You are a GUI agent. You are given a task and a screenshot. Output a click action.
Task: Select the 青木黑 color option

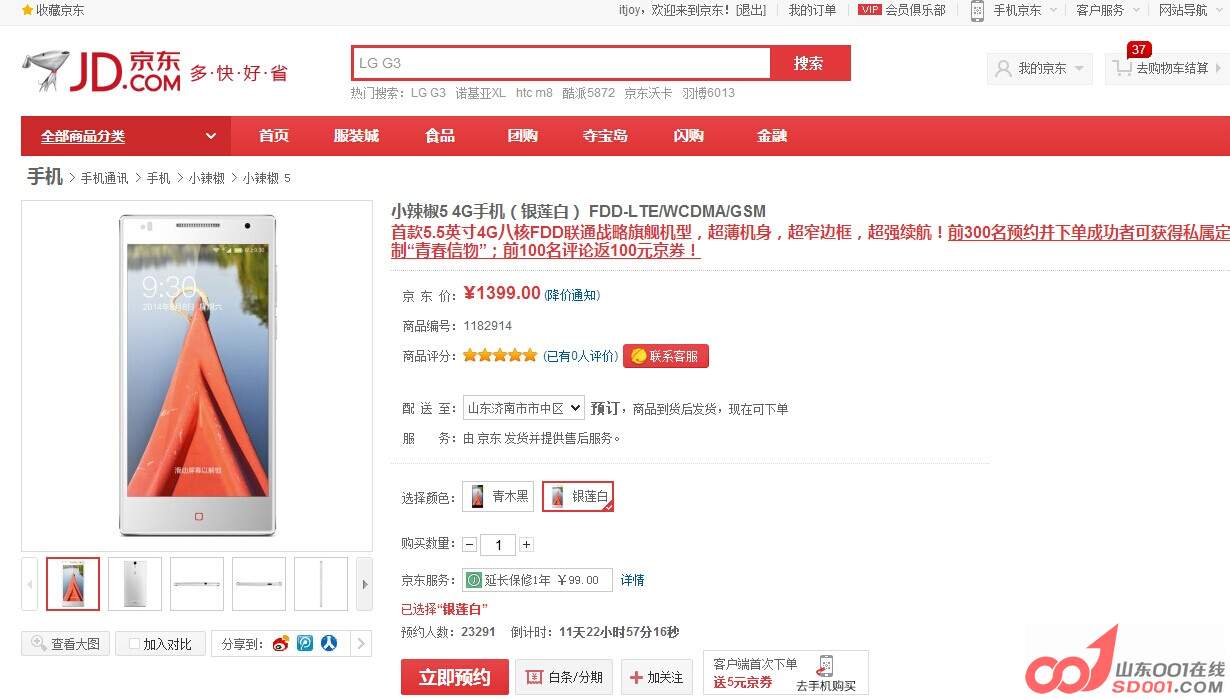coord(498,496)
